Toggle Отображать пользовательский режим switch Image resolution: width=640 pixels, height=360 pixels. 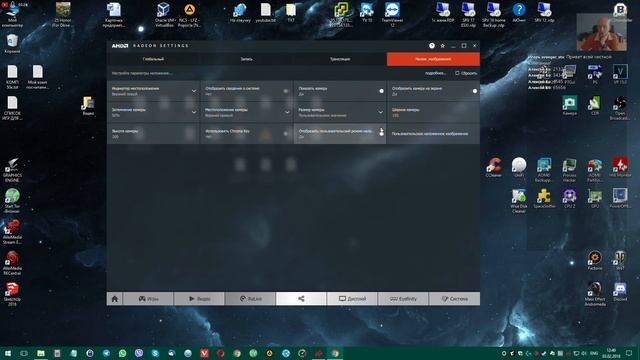click(381, 132)
